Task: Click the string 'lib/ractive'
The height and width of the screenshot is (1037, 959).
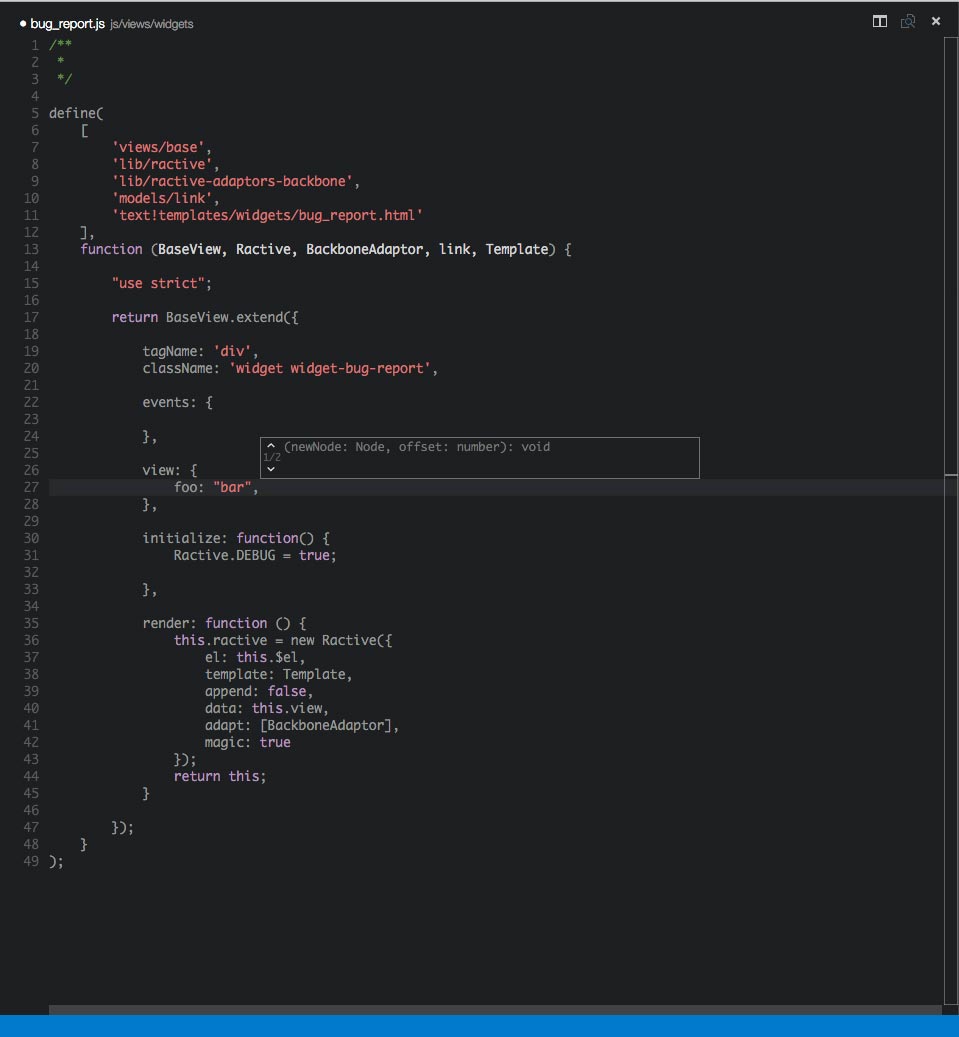Action: pos(161,164)
